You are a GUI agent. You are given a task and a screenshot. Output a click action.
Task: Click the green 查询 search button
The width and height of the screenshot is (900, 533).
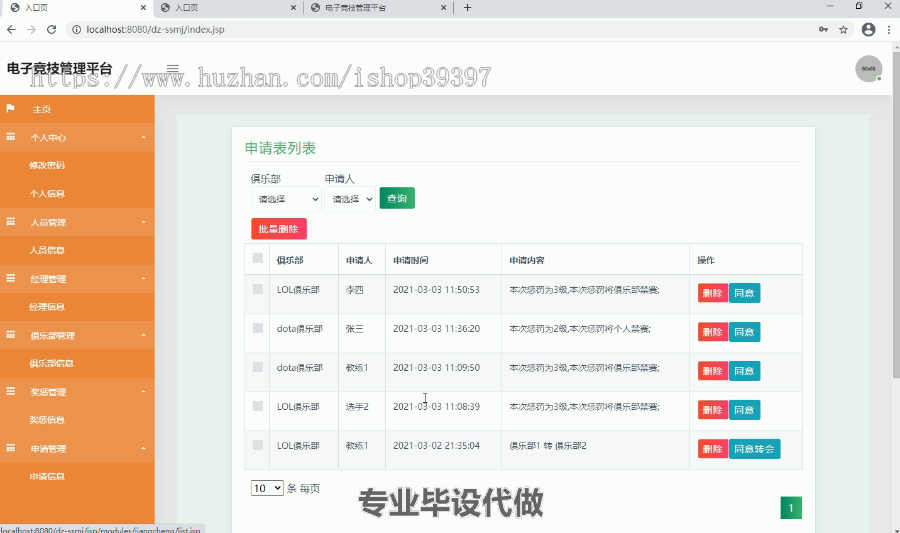pos(397,199)
